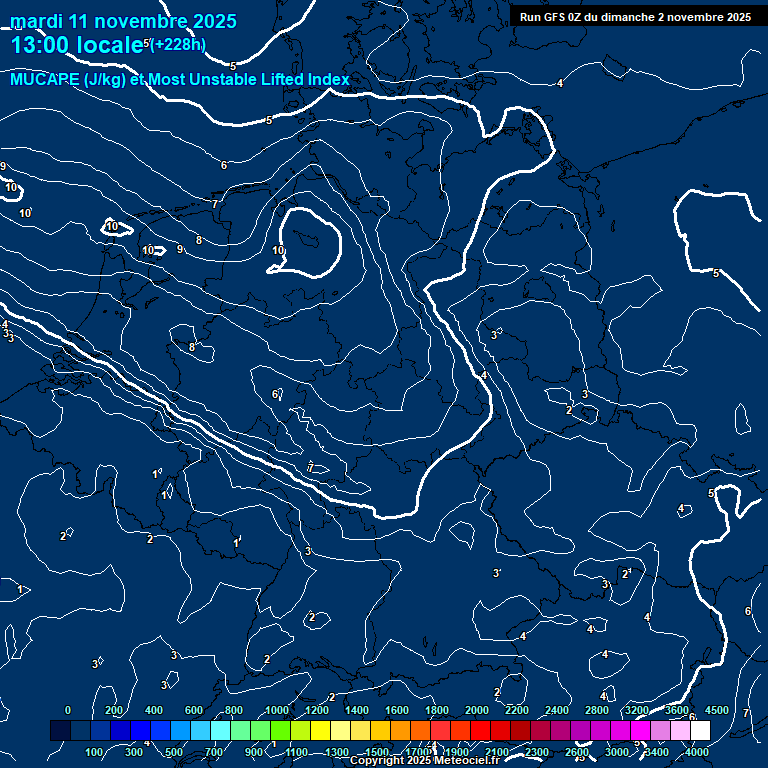Screen dimensions: 768x768
Task: Click the white swatch at legend's end
Action: point(700,730)
